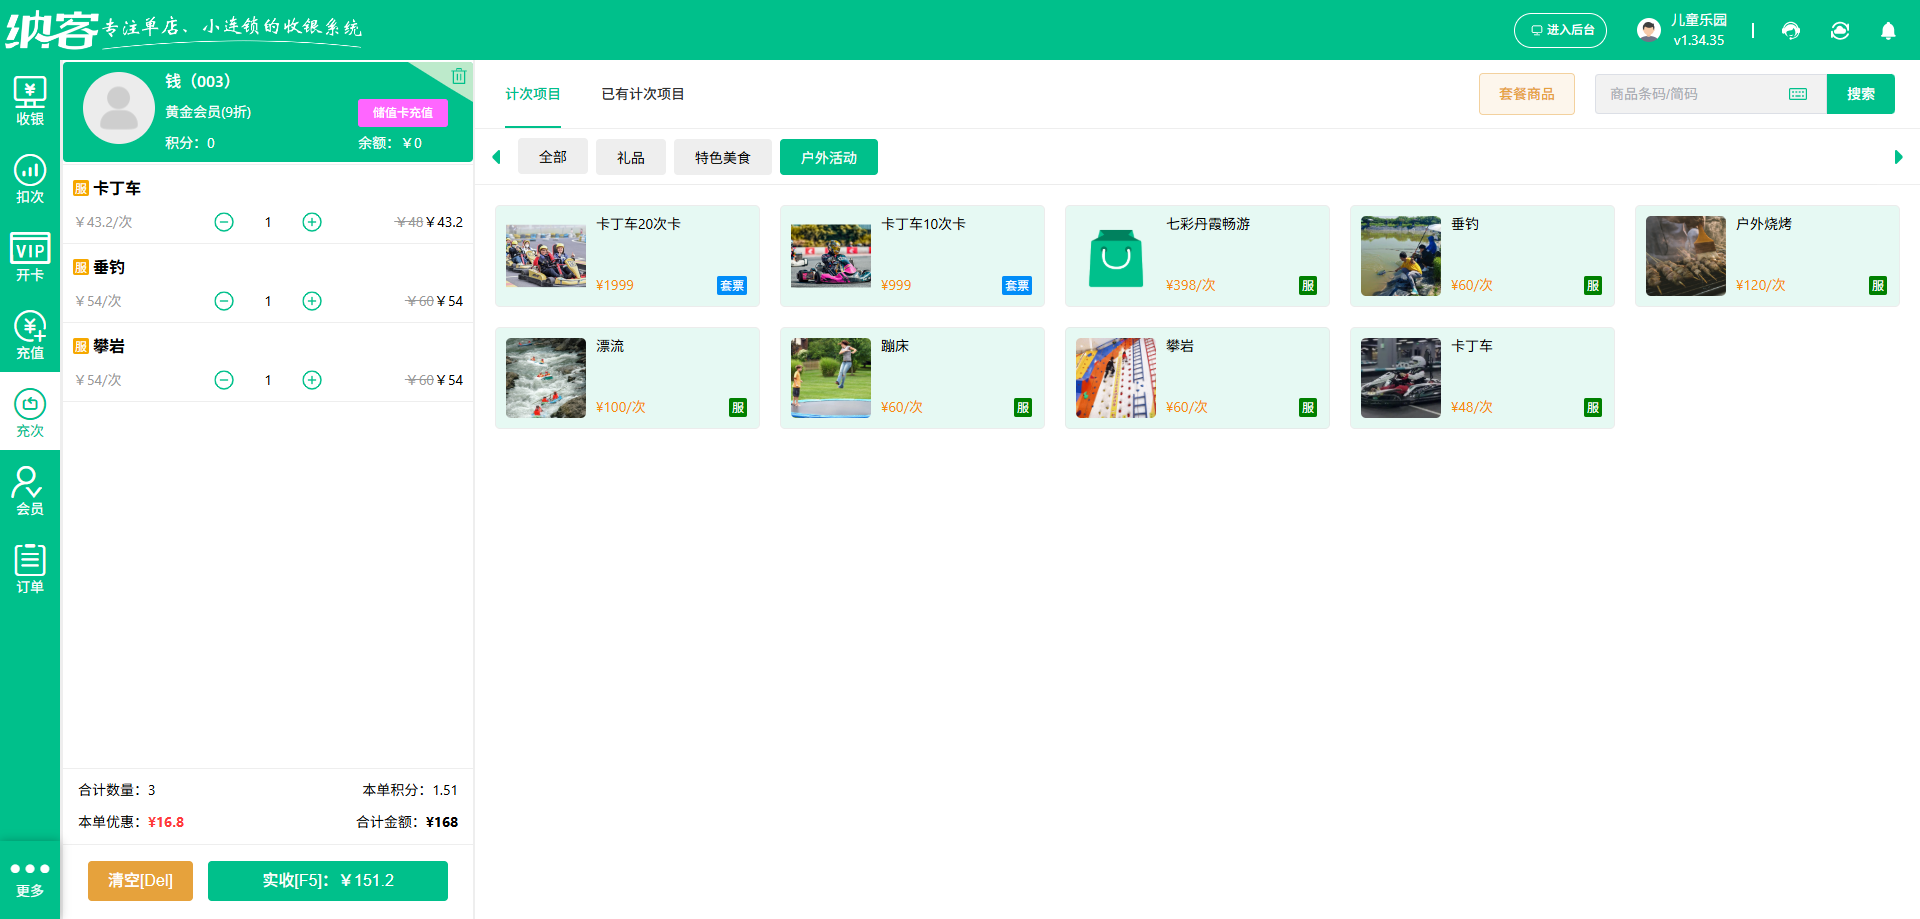The image size is (1920, 919).
Task: Open the 充值 recharge sidebar icon
Action: (30, 334)
